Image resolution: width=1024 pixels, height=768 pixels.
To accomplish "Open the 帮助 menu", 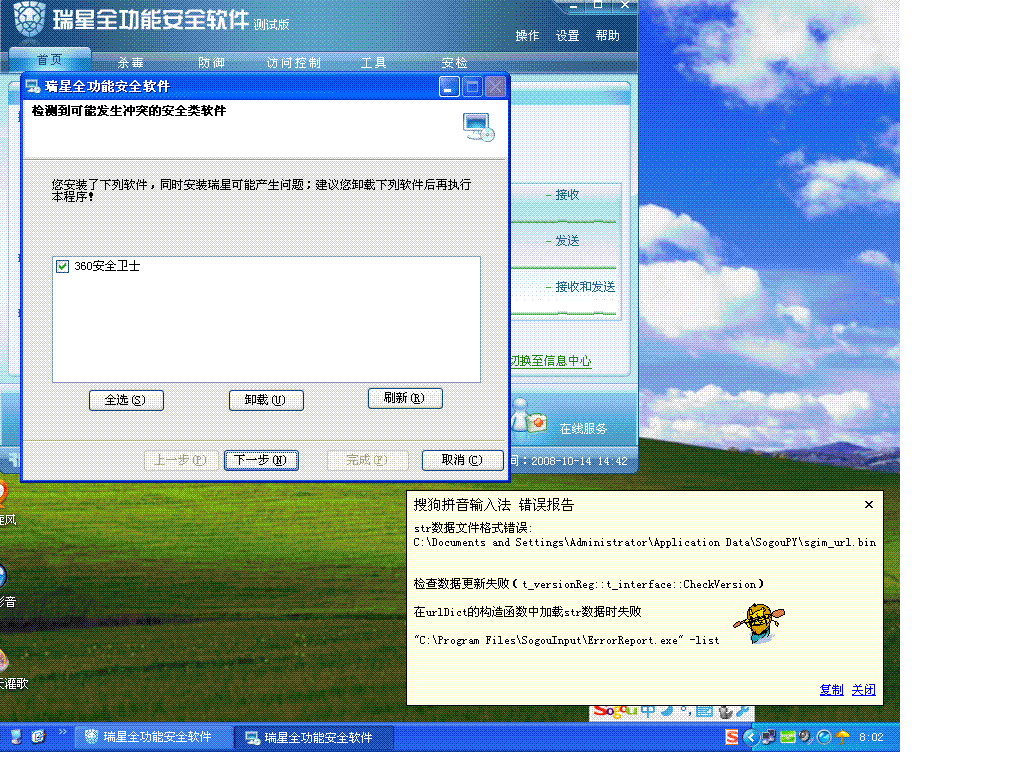I will [607, 36].
